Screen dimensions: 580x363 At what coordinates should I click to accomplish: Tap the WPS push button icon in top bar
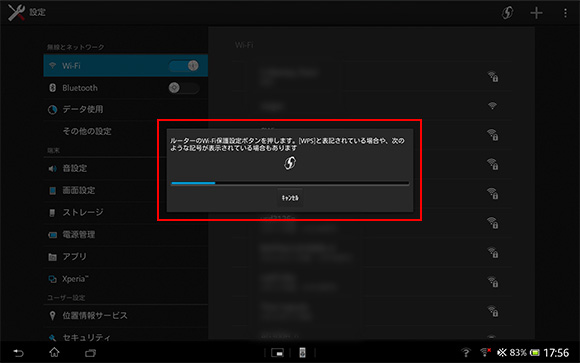(507, 13)
